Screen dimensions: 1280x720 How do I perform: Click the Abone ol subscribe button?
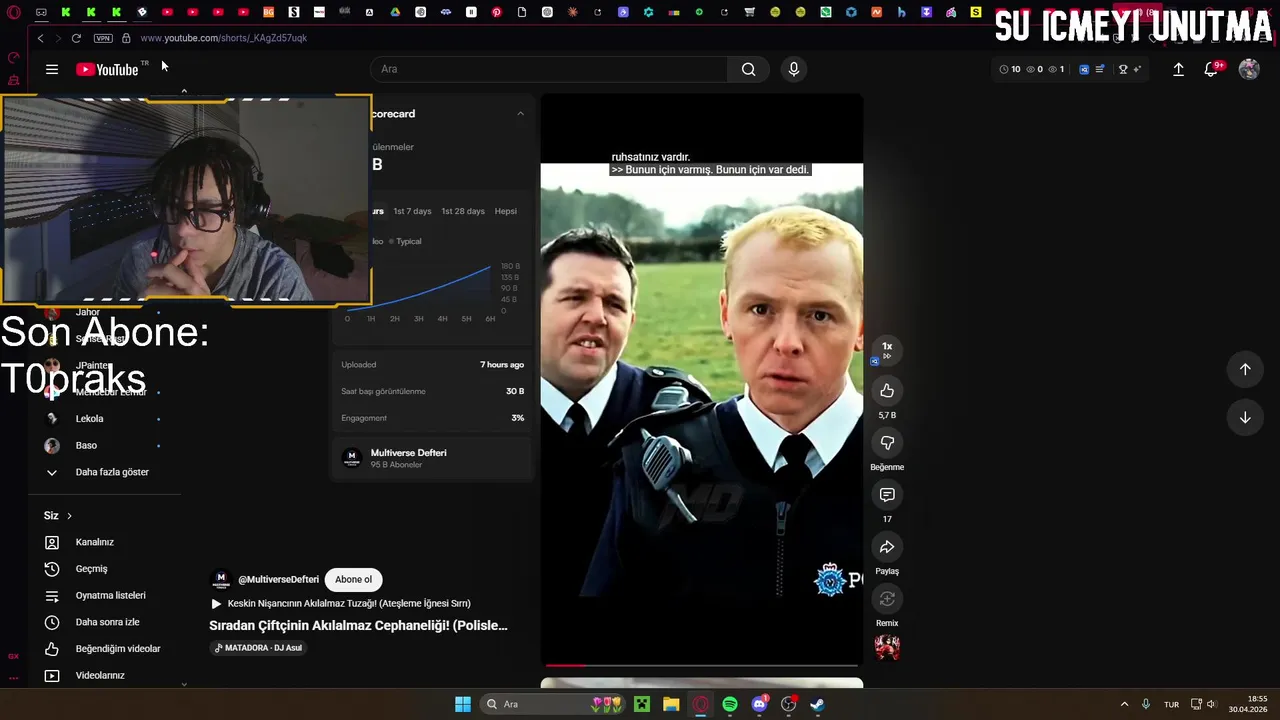(x=353, y=580)
